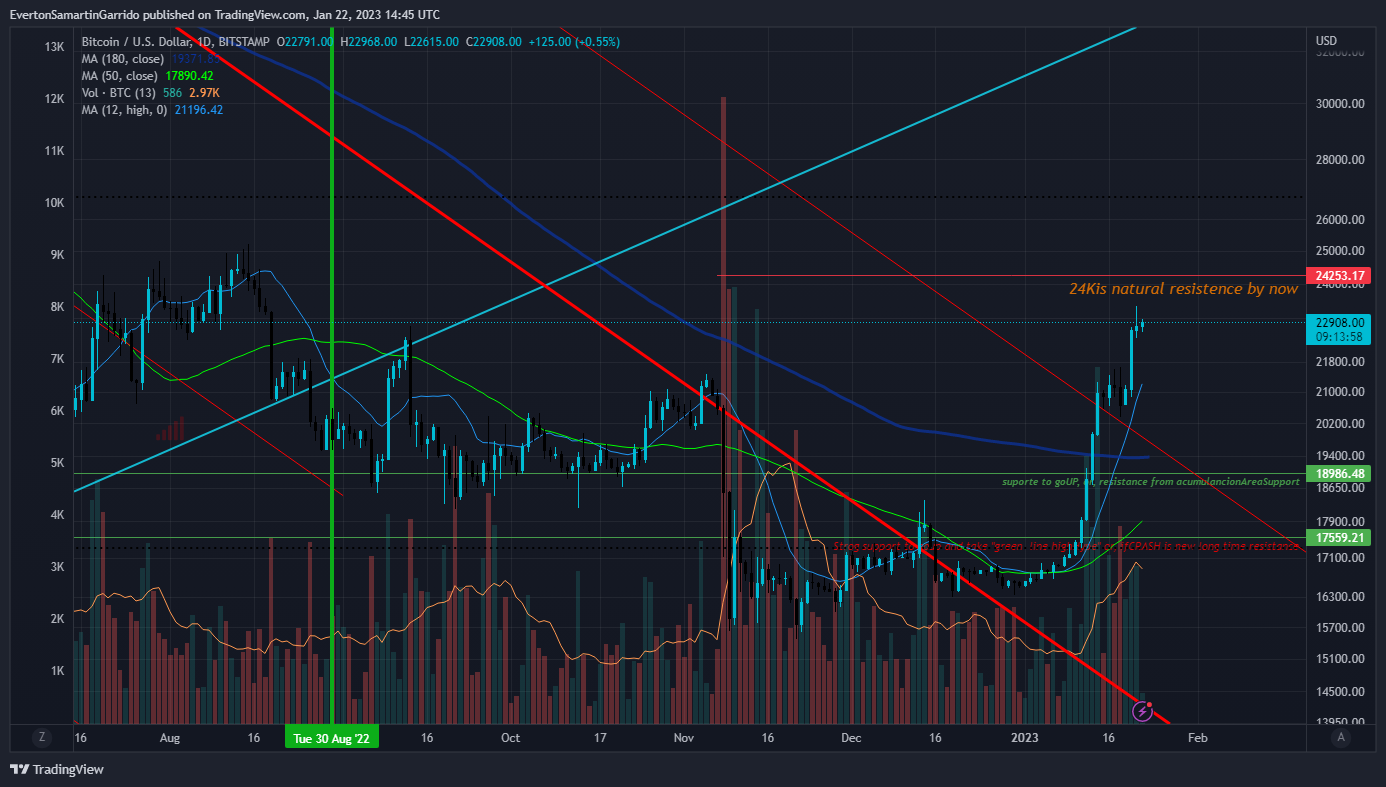Click the TradingView logo
The width and height of the screenshot is (1386, 787).
coord(57,769)
